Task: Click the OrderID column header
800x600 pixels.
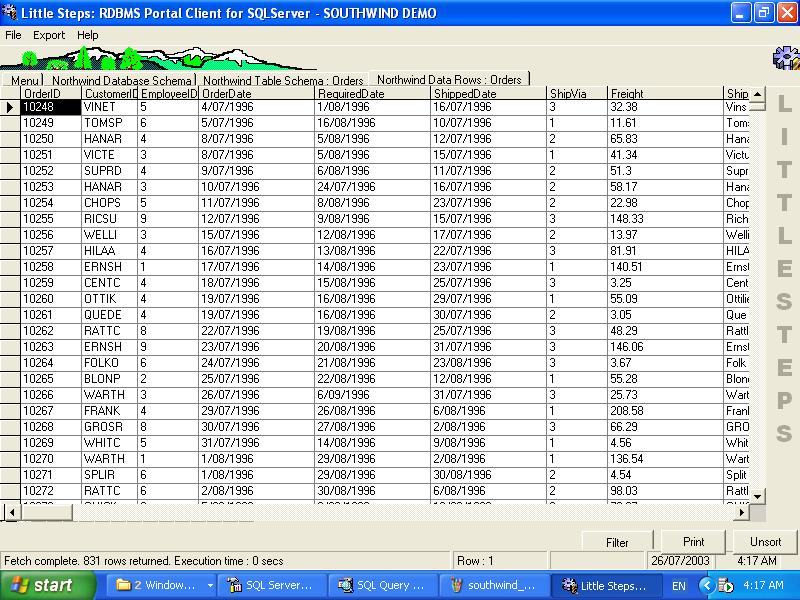Action: pyautogui.click(x=51, y=93)
